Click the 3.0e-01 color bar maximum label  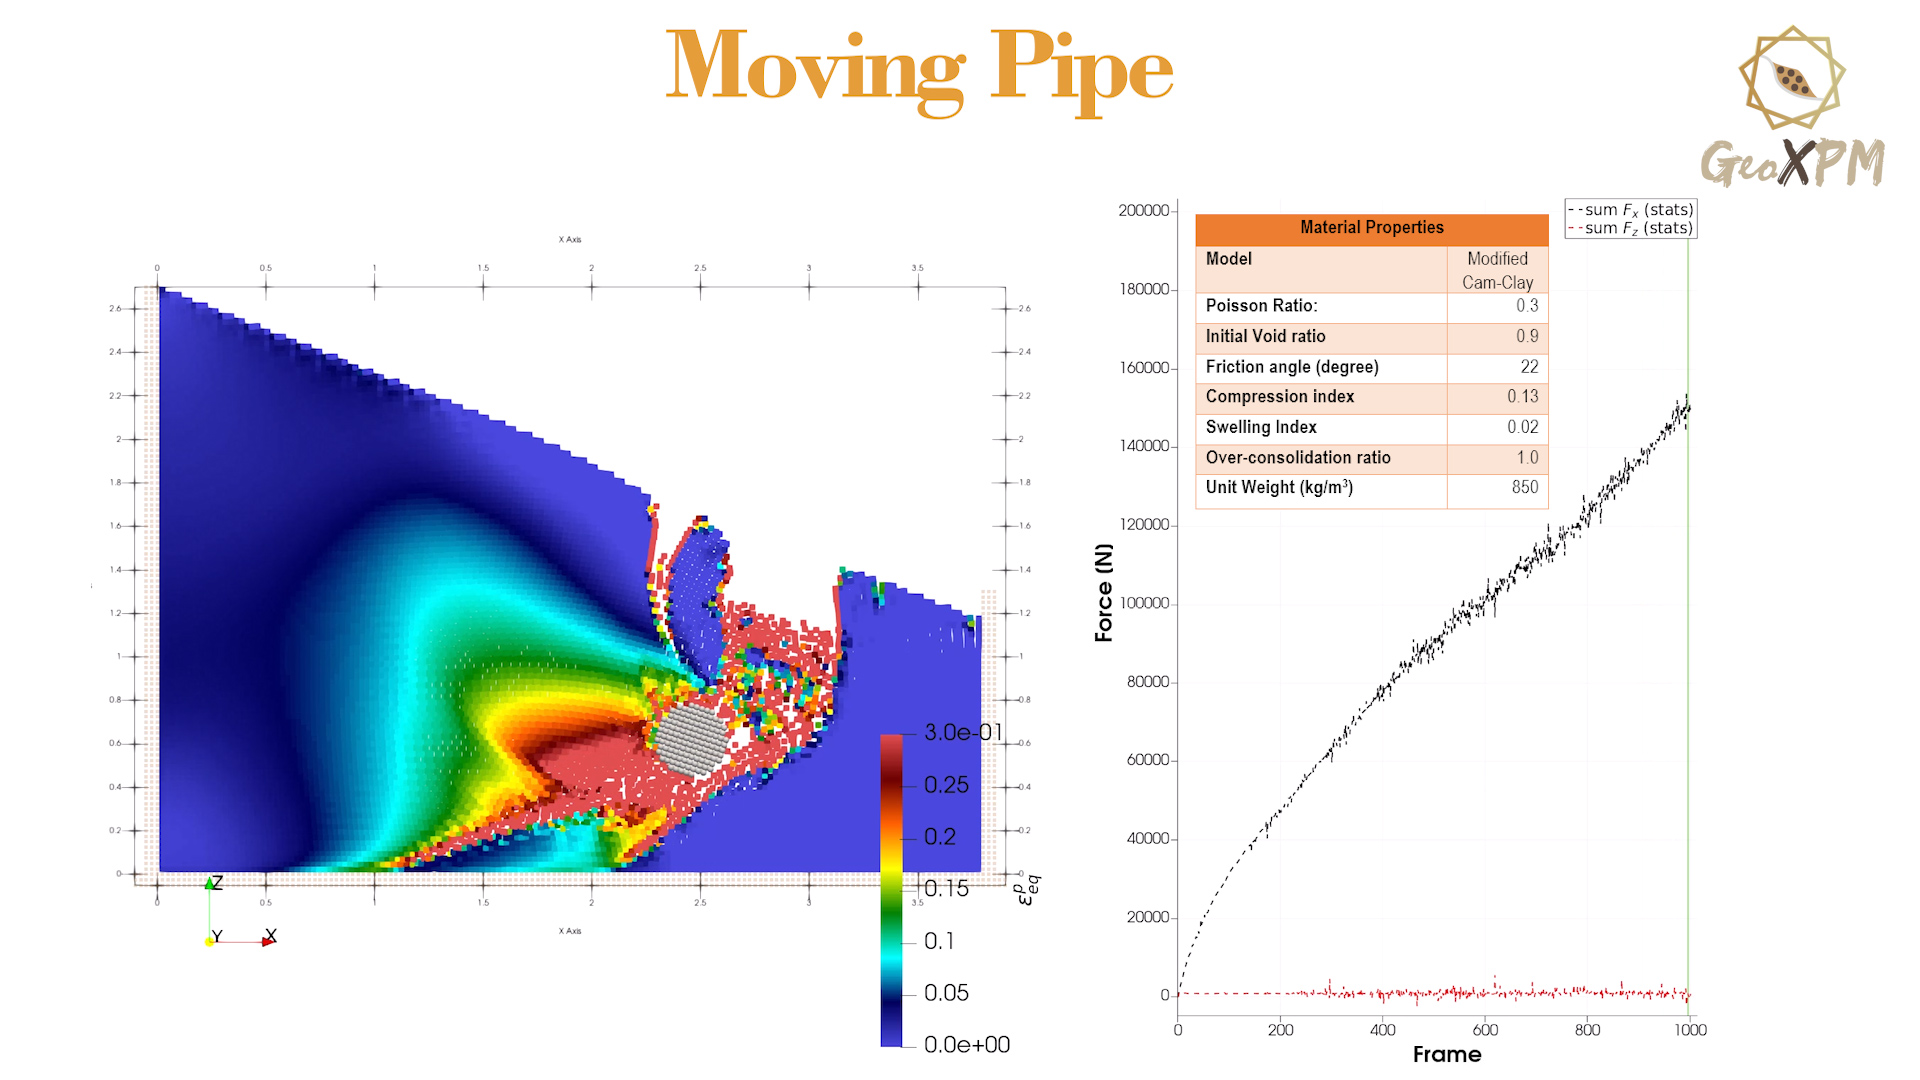(962, 732)
